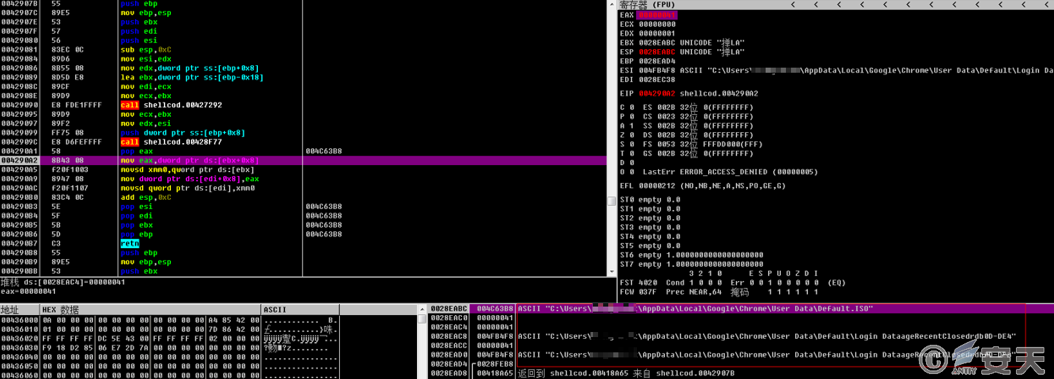The image size is (1054, 379).
Task: Select ST7 FPU register row
Action: (x=692, y=264)
